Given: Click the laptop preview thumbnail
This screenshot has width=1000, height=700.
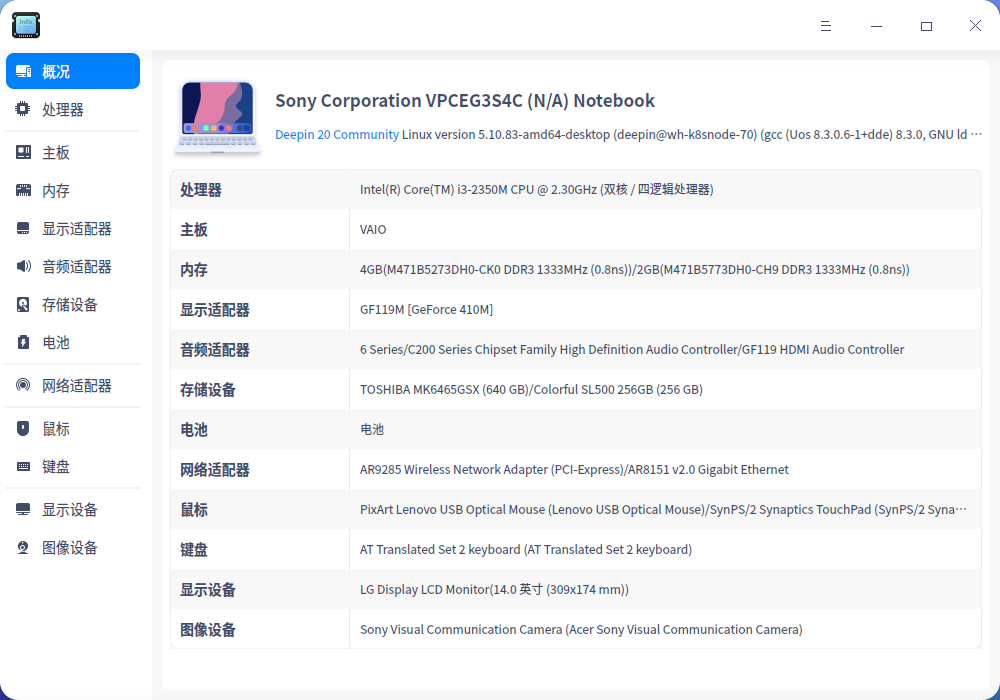Looking at the screenshot, I should [217, 117].
